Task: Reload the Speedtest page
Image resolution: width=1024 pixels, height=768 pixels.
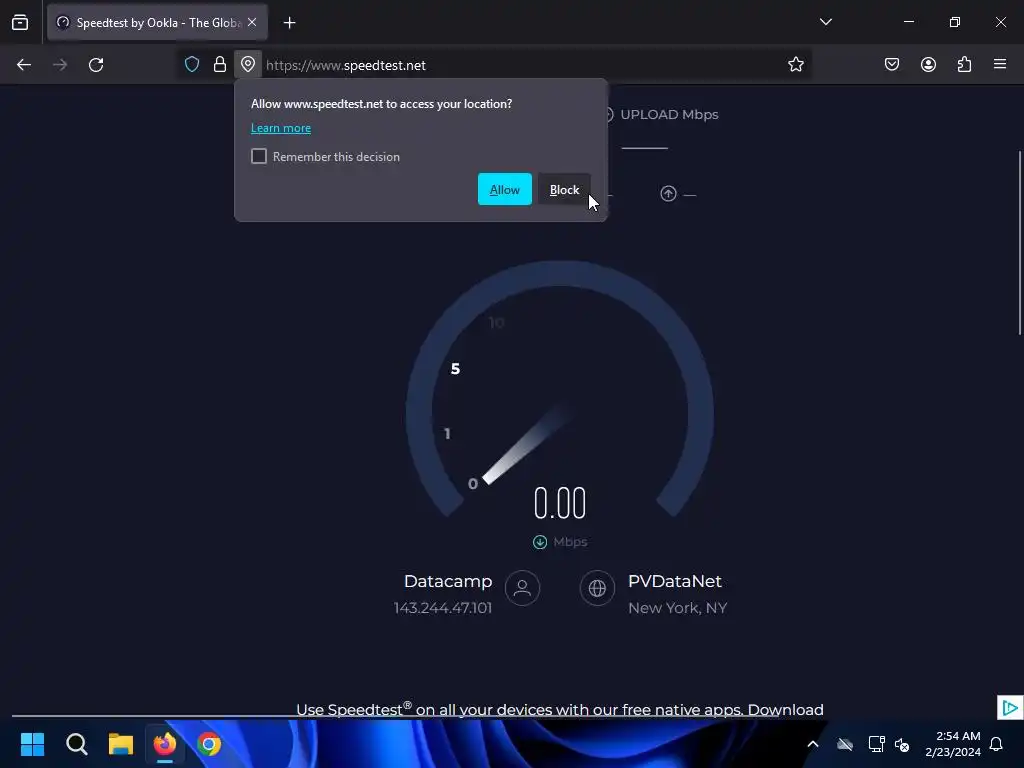Action: pyautogui.click(x=96, y=65)
